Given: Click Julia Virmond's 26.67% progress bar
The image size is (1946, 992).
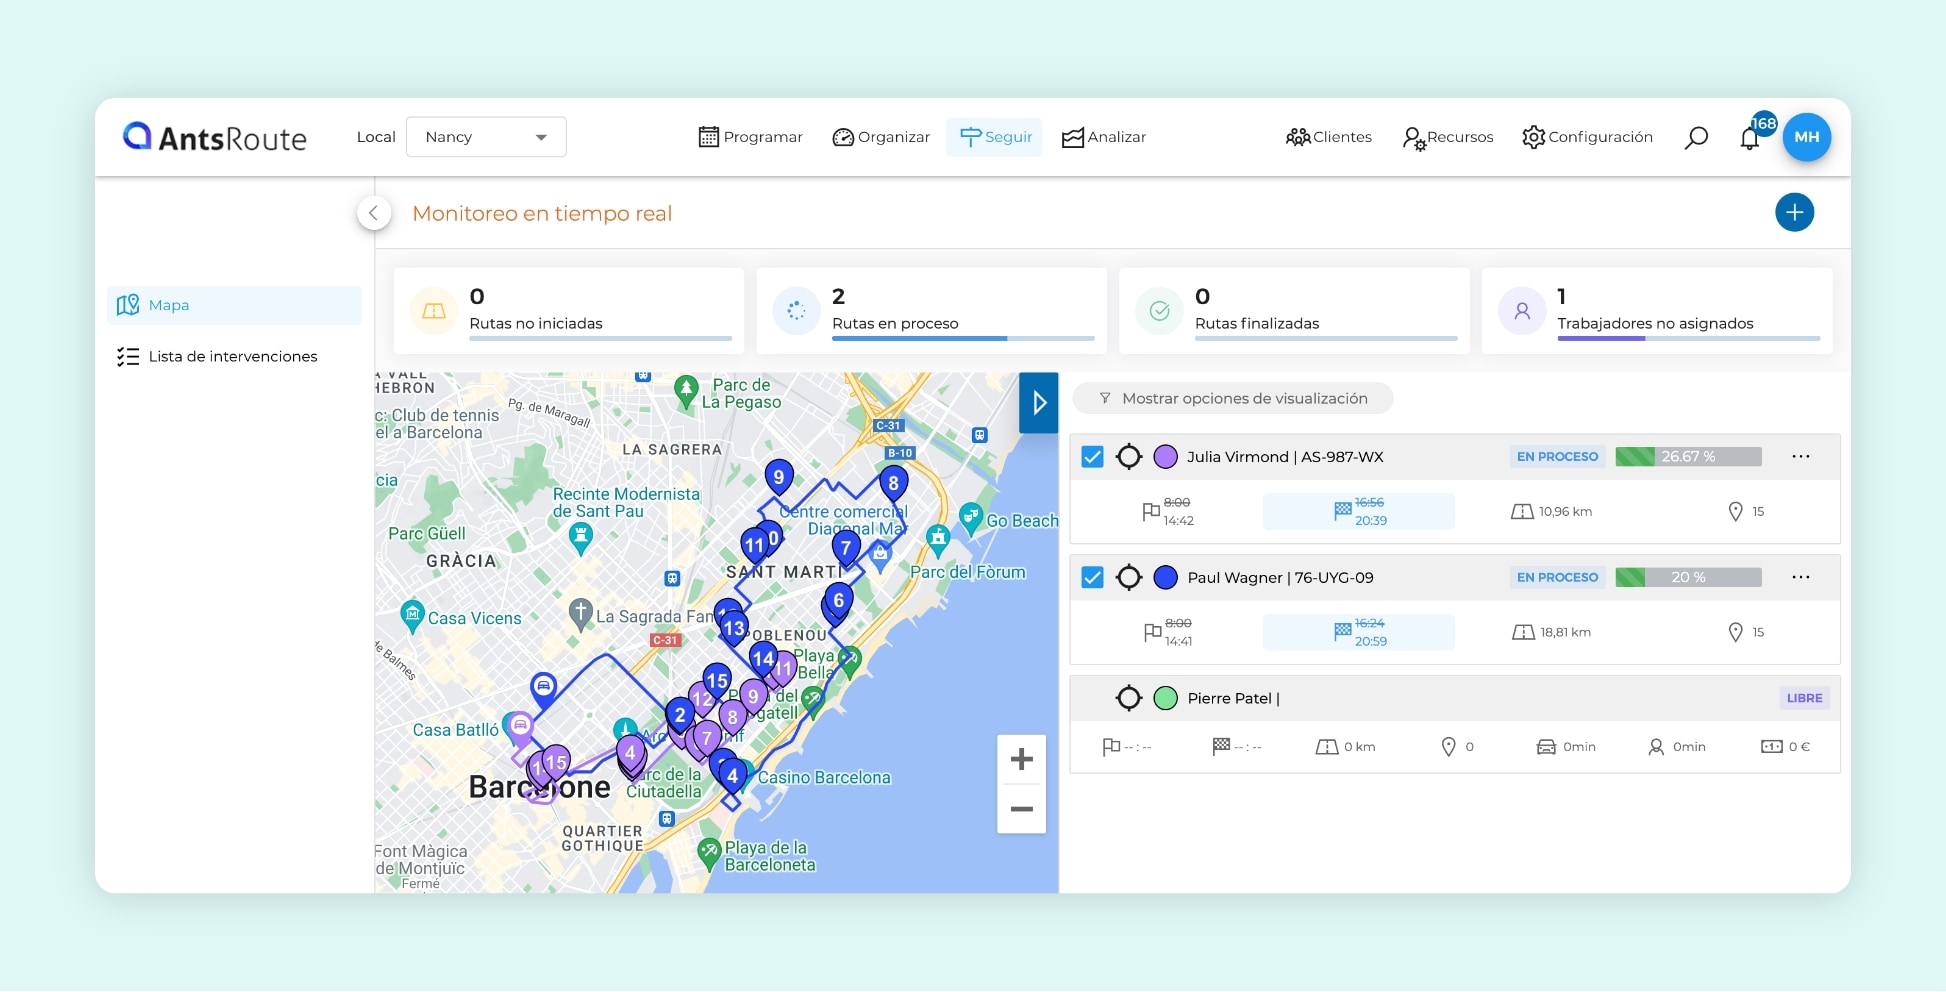Looking at the screenshot, I should (x=1688, y=457).
